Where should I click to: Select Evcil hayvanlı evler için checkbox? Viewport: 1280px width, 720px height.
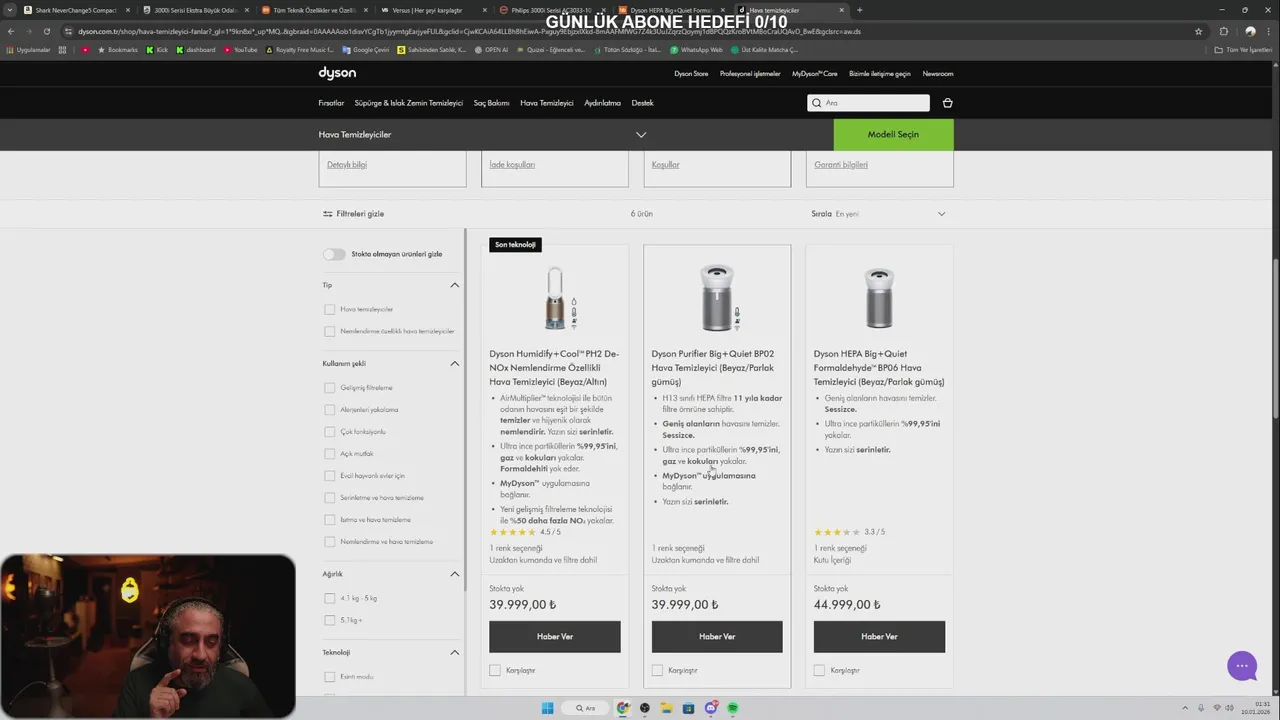330,476
